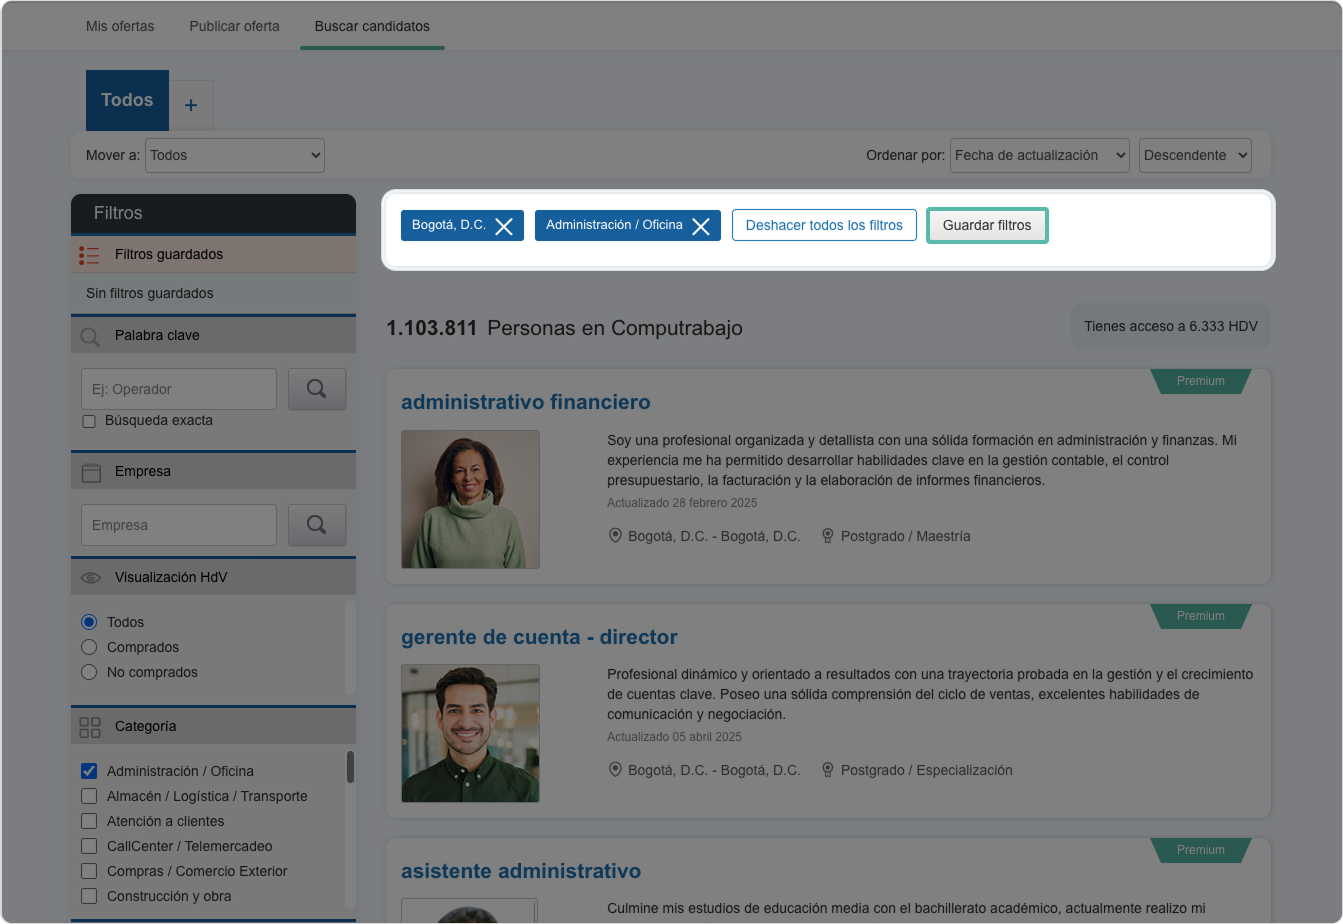The height and width of the screenshot is (924, 1343).
Task: Click the Categoría grid icon
Action: [90, 727]
